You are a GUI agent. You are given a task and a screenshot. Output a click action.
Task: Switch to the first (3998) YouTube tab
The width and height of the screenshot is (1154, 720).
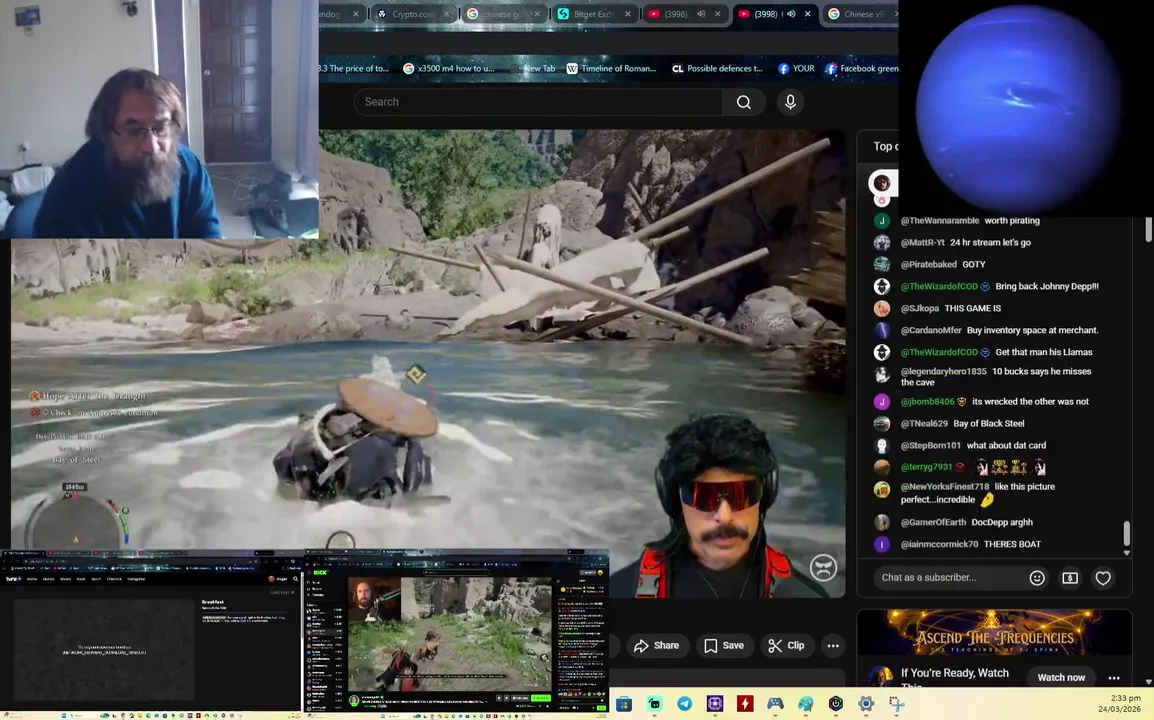pos(676,14)
